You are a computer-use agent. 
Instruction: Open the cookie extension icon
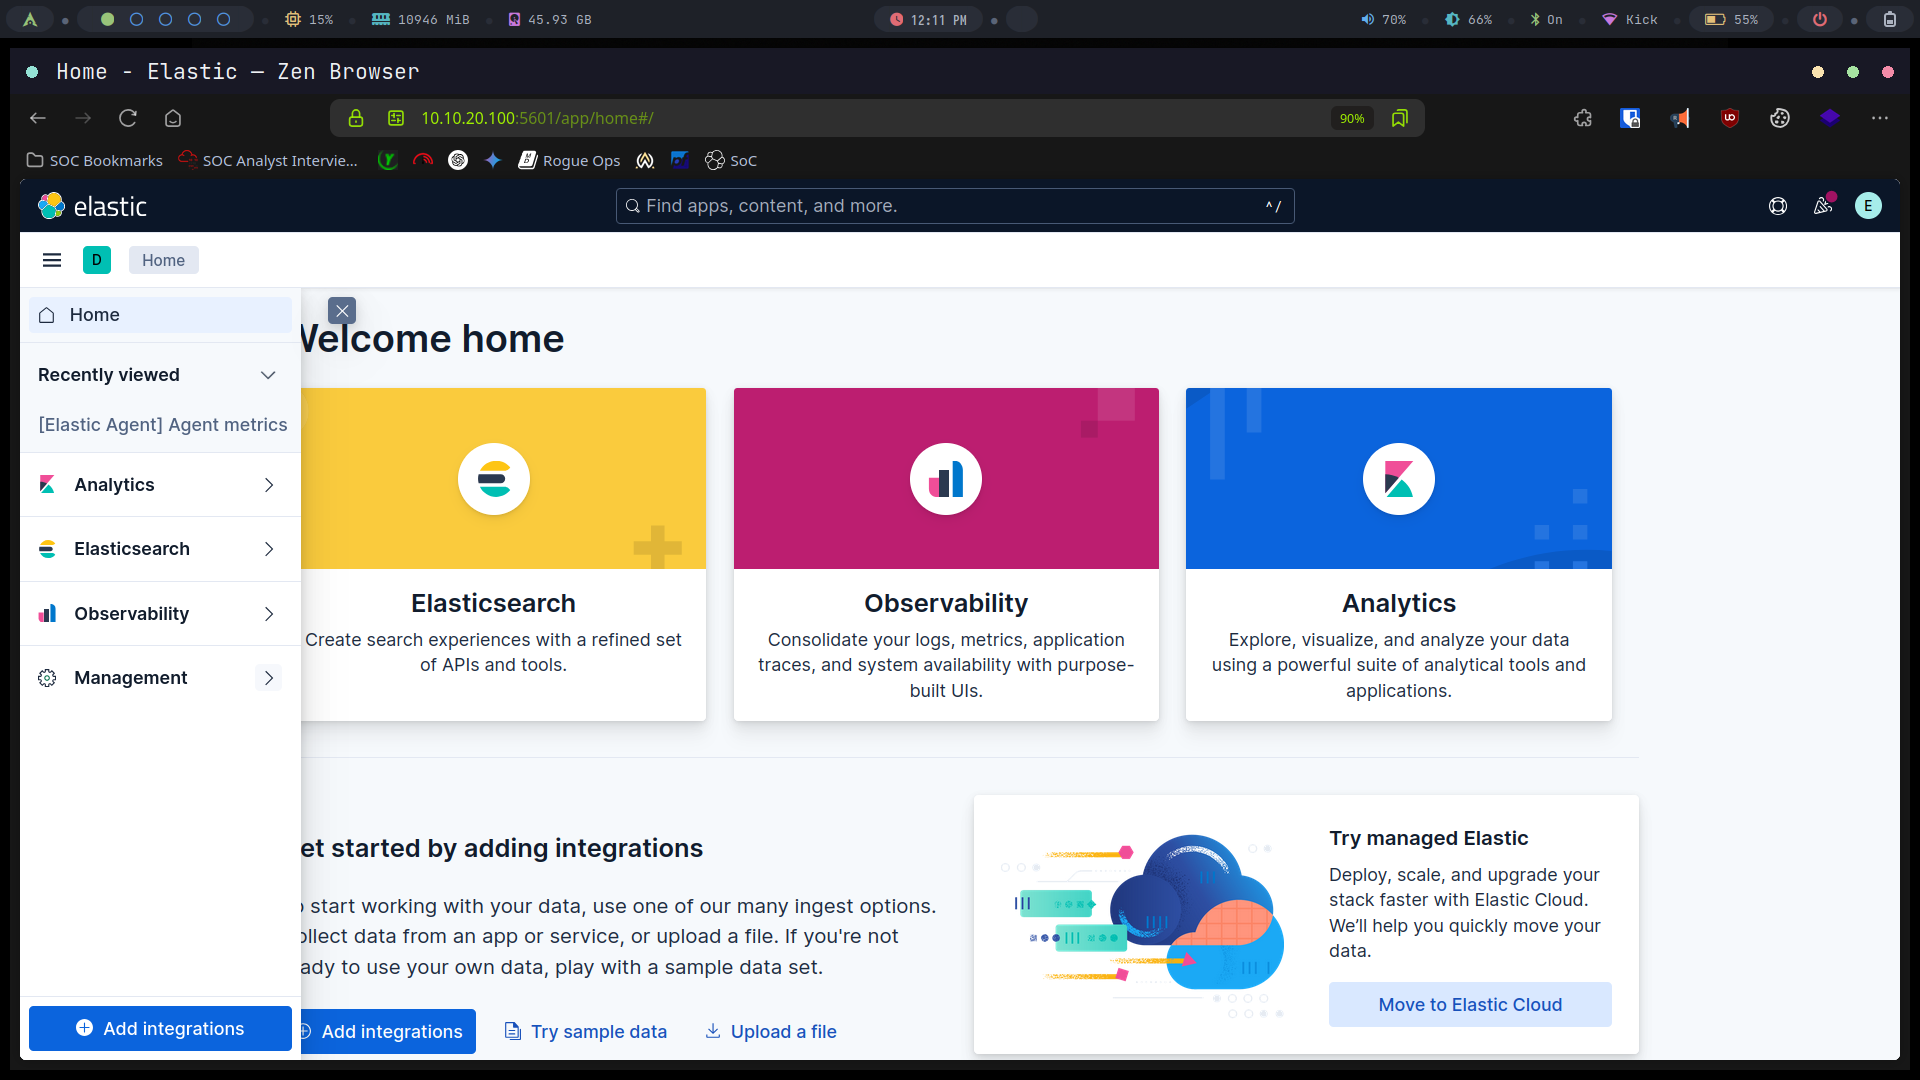click(x=1780, y=118)
